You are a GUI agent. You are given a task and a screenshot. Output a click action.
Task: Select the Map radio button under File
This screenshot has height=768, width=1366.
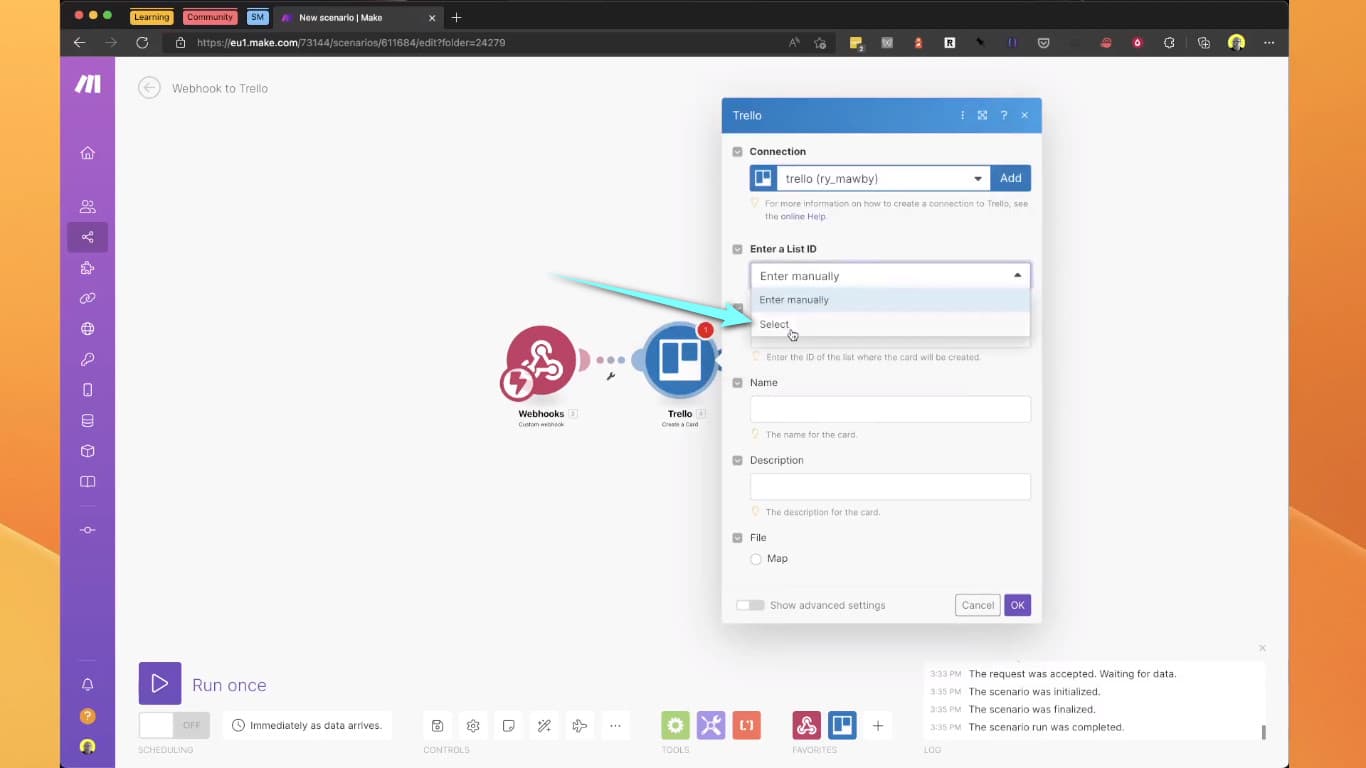pos(756,559)
